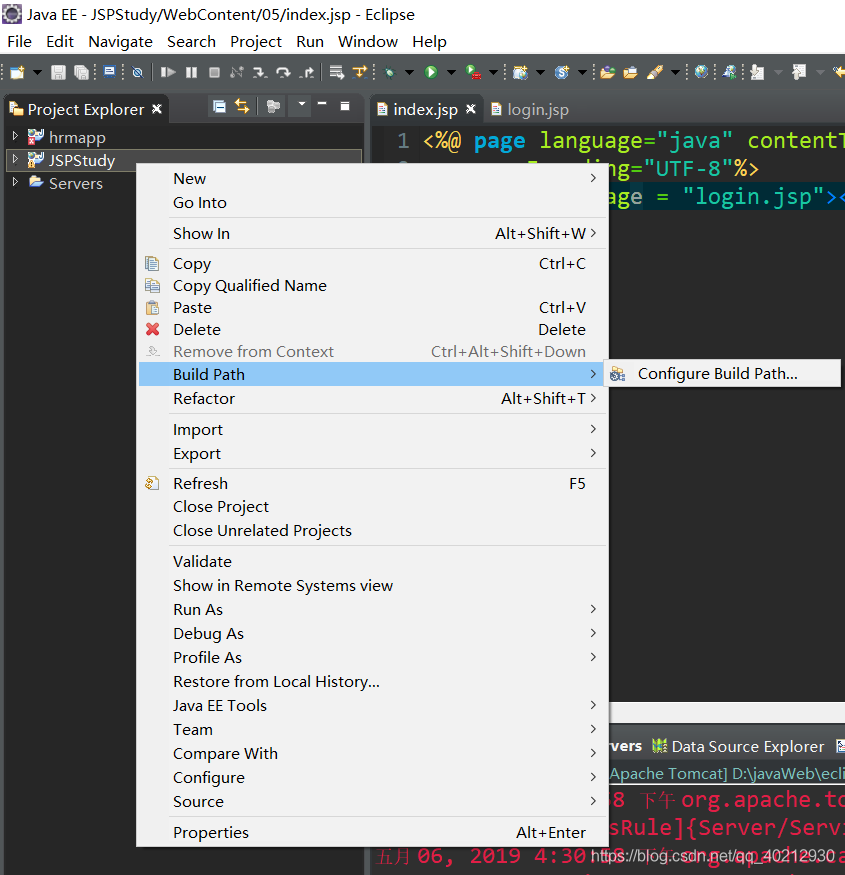Viewport: 845px width, 875px height.
Task: Select Properties in context menu
Action: (x=373, y=833)
